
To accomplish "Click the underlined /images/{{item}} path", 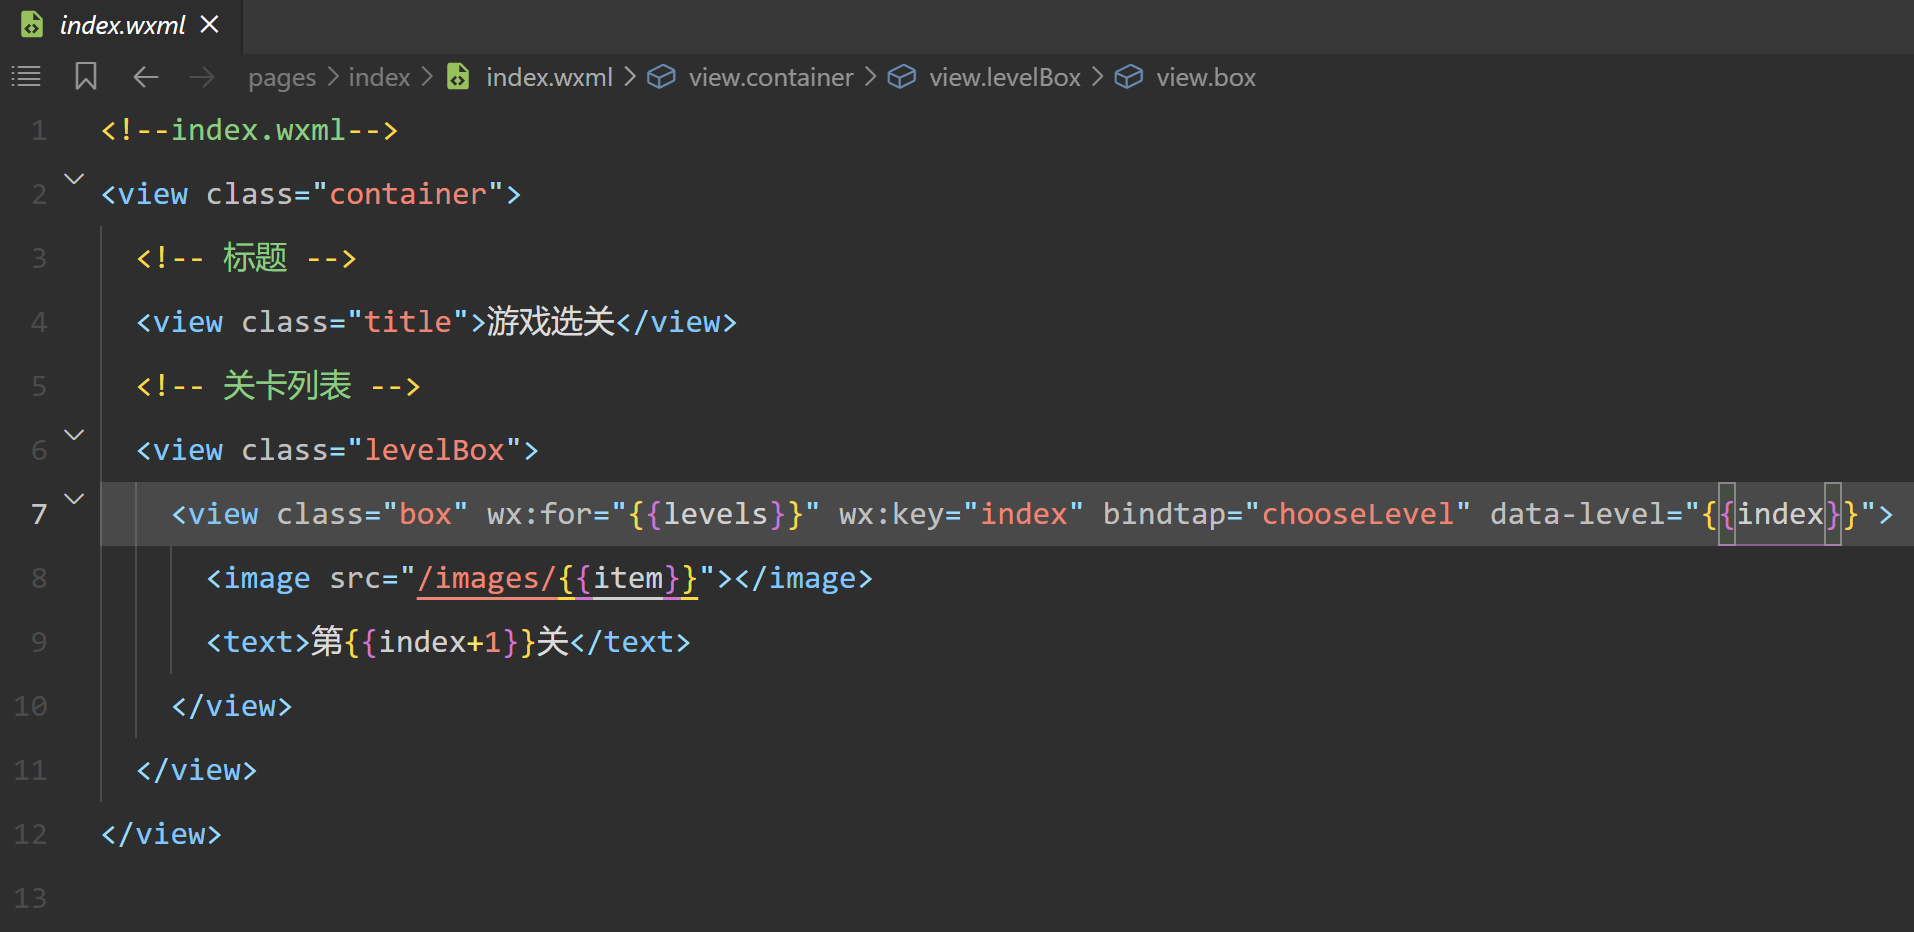I will click(556, 579).
